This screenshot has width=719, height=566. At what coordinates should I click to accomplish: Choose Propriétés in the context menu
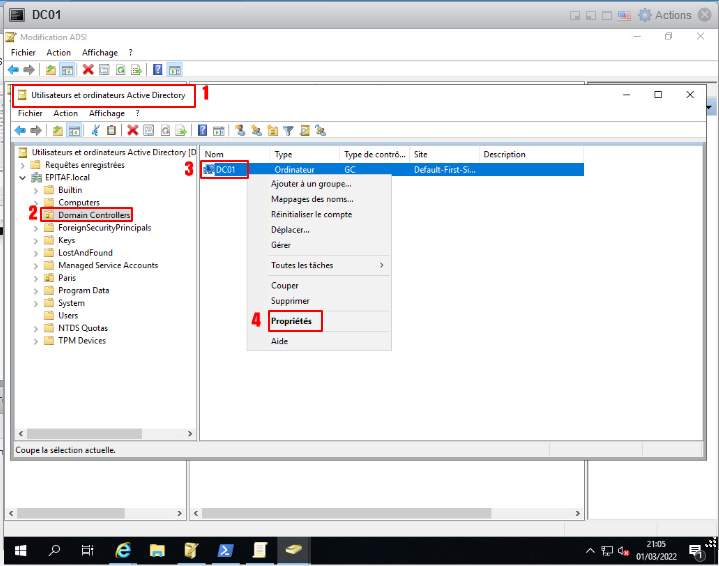click(291, 321)
